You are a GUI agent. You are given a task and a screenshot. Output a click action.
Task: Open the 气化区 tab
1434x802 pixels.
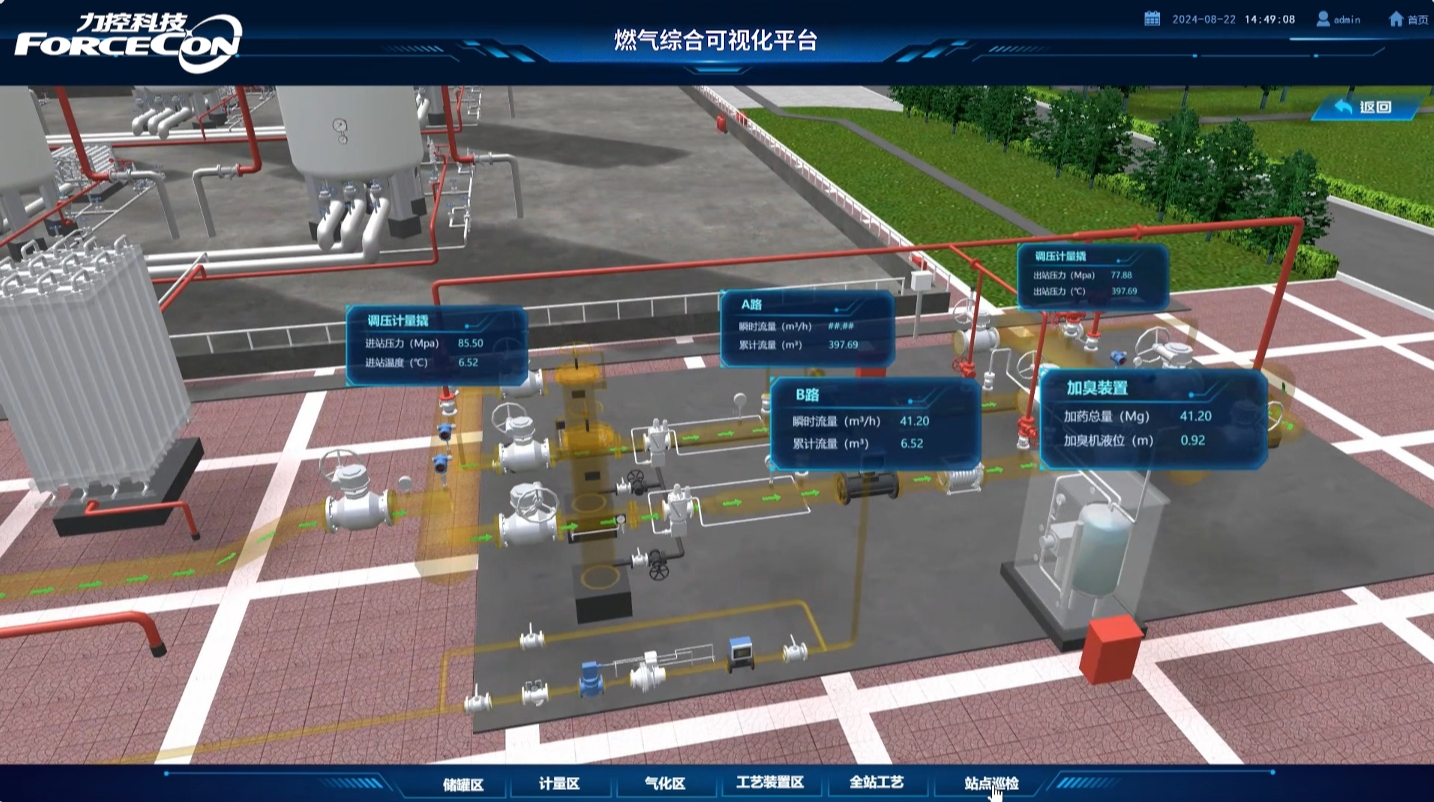point(665,783)
